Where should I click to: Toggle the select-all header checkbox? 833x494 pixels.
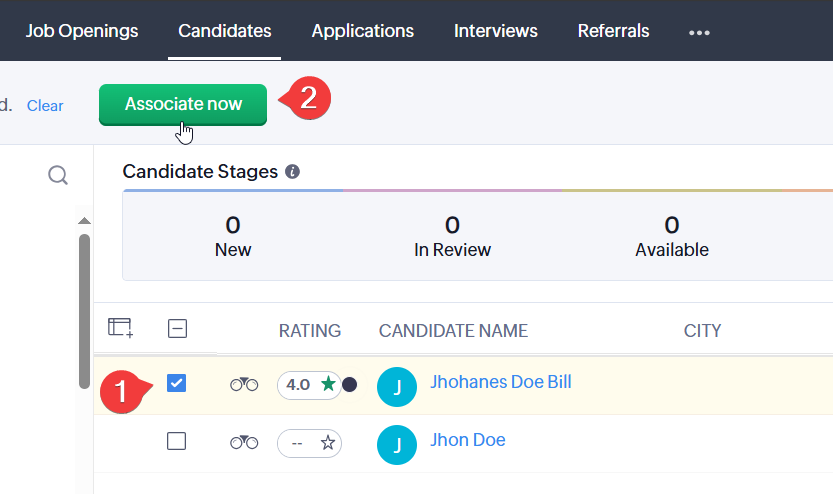click(178, 329)
